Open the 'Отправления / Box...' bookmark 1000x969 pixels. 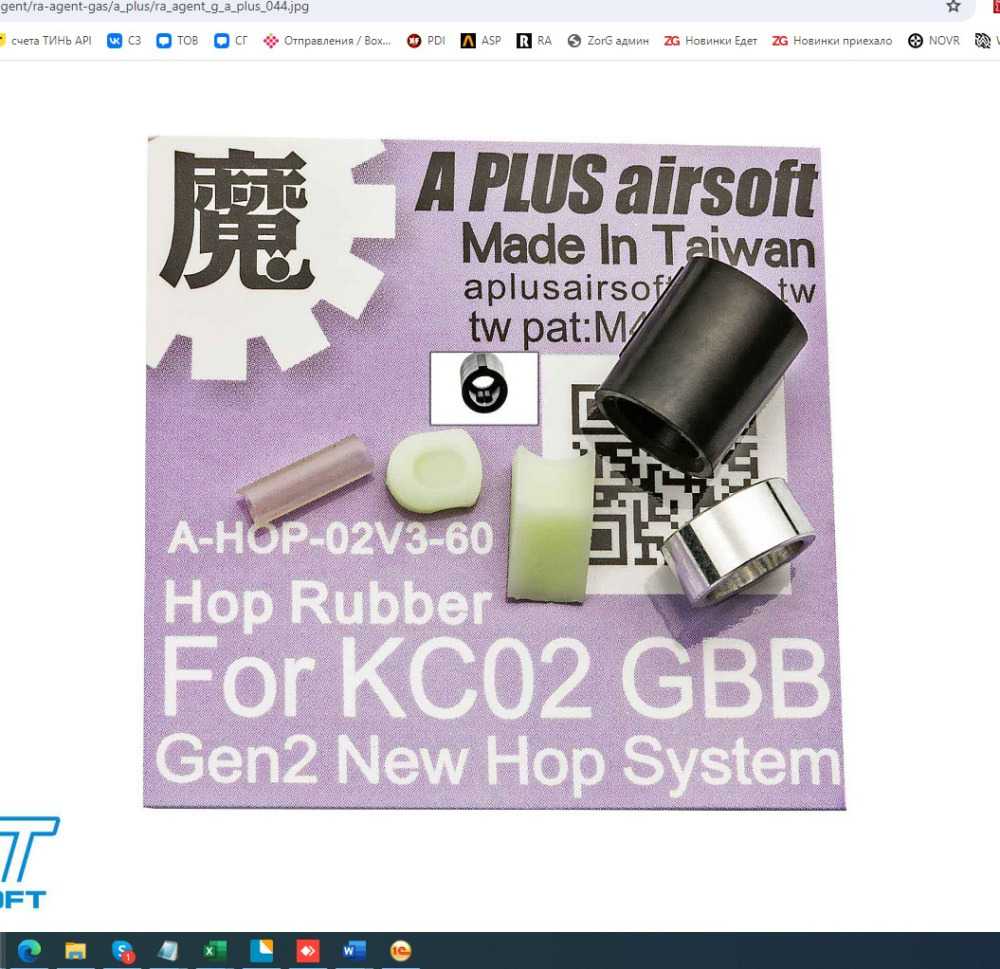(x=327, y=41)
